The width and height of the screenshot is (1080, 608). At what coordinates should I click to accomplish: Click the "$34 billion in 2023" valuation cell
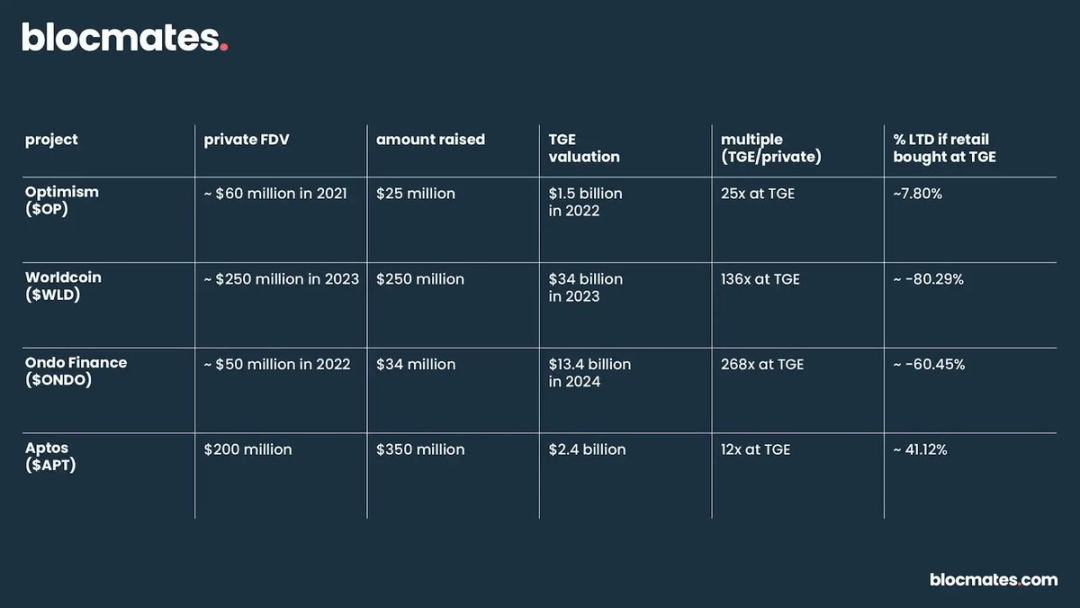pos(585,287)
